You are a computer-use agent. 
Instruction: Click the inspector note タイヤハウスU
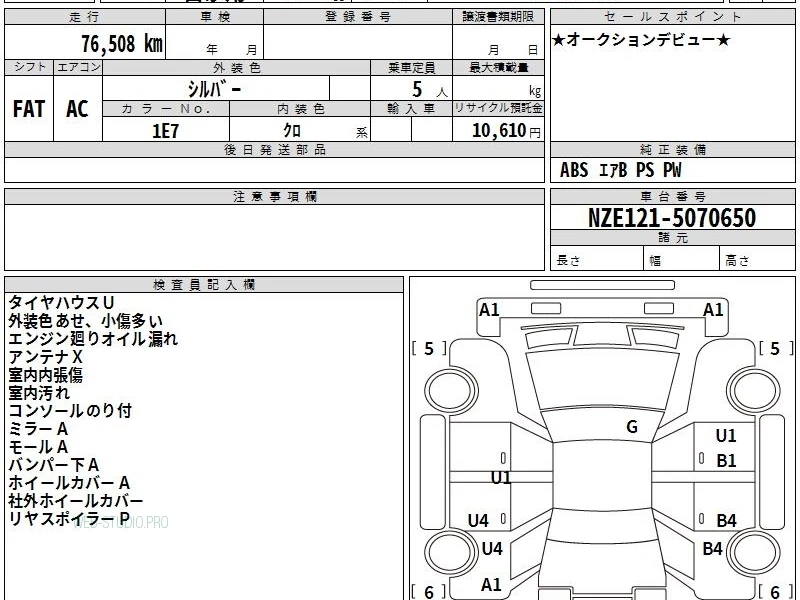pyautogui.click(x=61, y=303)
